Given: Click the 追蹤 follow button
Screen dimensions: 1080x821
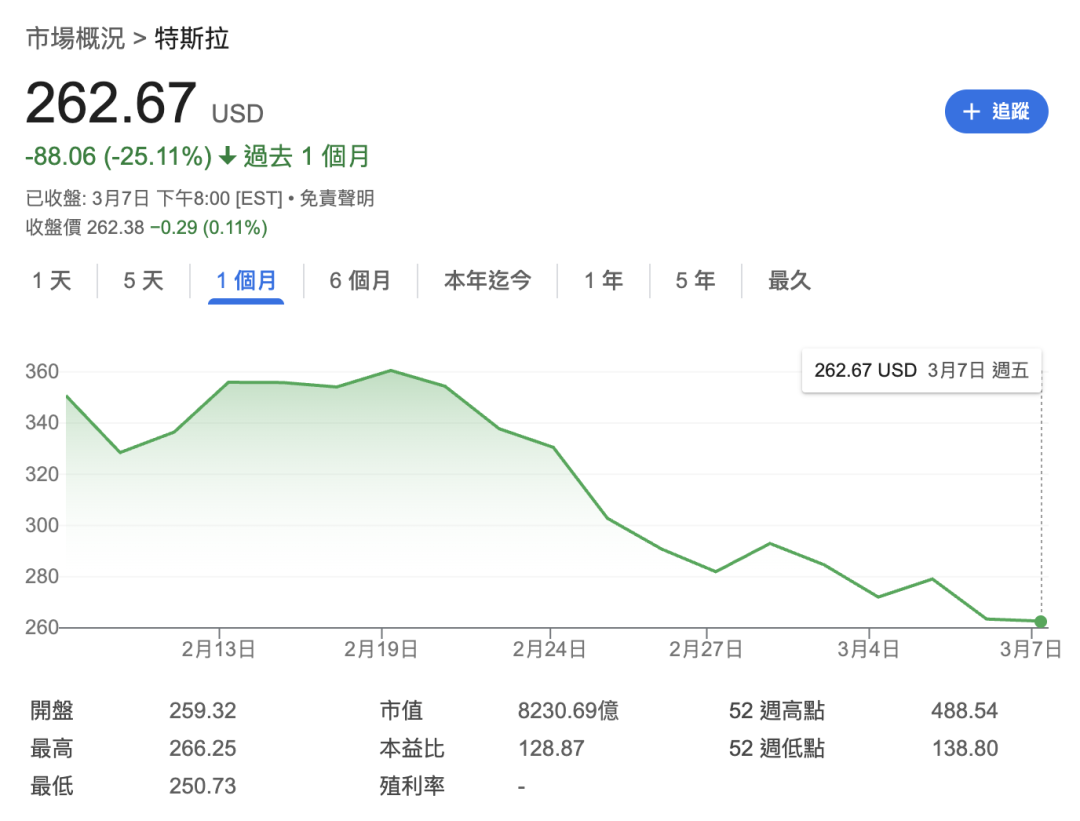Looking at the screenshot, I should (996, 112).
